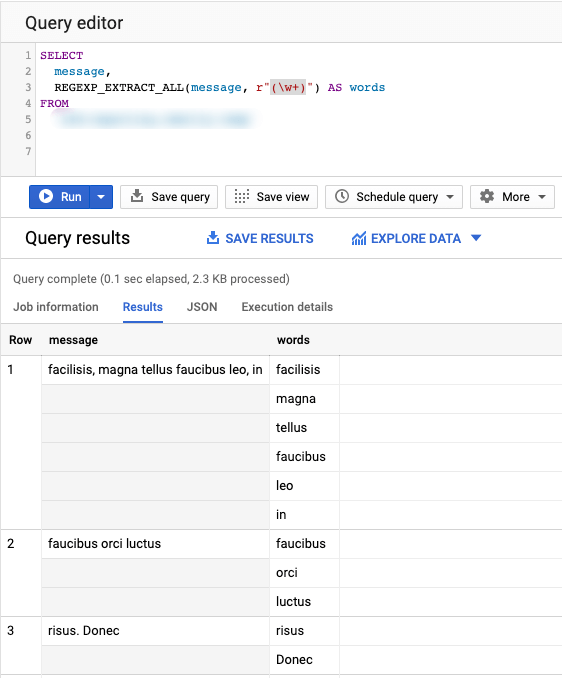Click the 'orci' words cell
562x678 pixels.
(x=304, y=572)
